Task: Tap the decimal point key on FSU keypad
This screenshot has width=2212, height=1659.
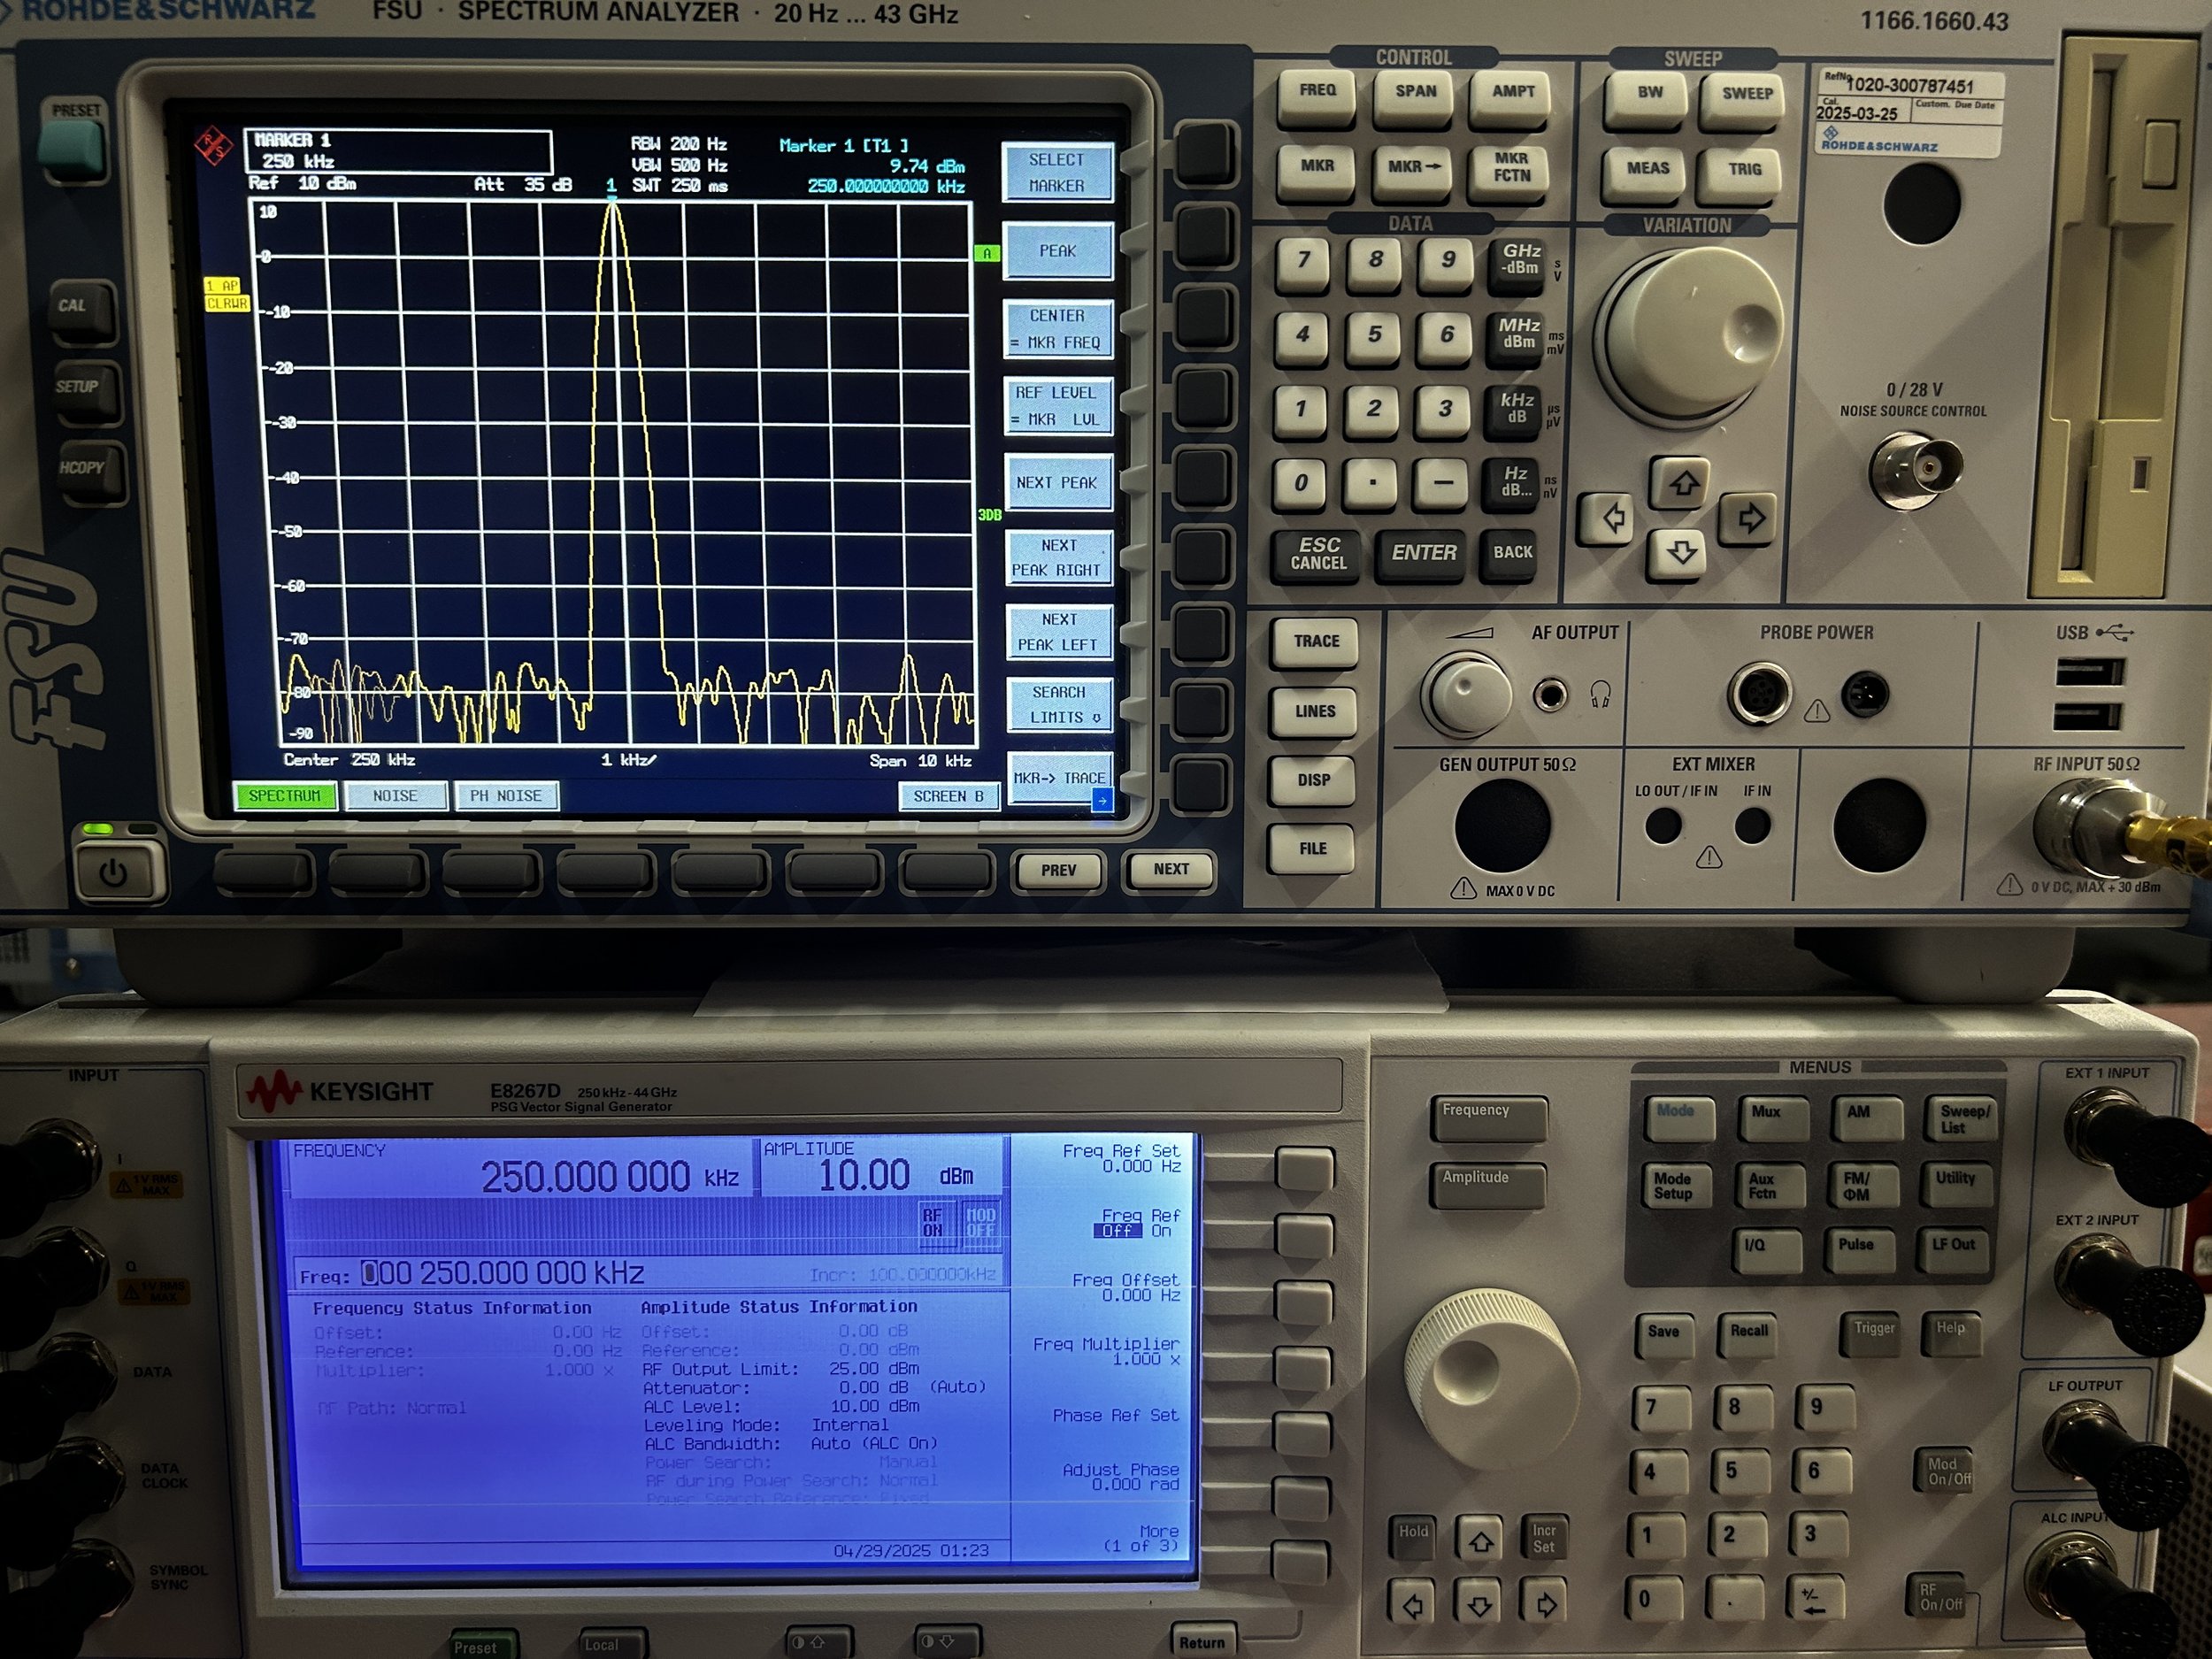Action: click(x=1372, y=482)
